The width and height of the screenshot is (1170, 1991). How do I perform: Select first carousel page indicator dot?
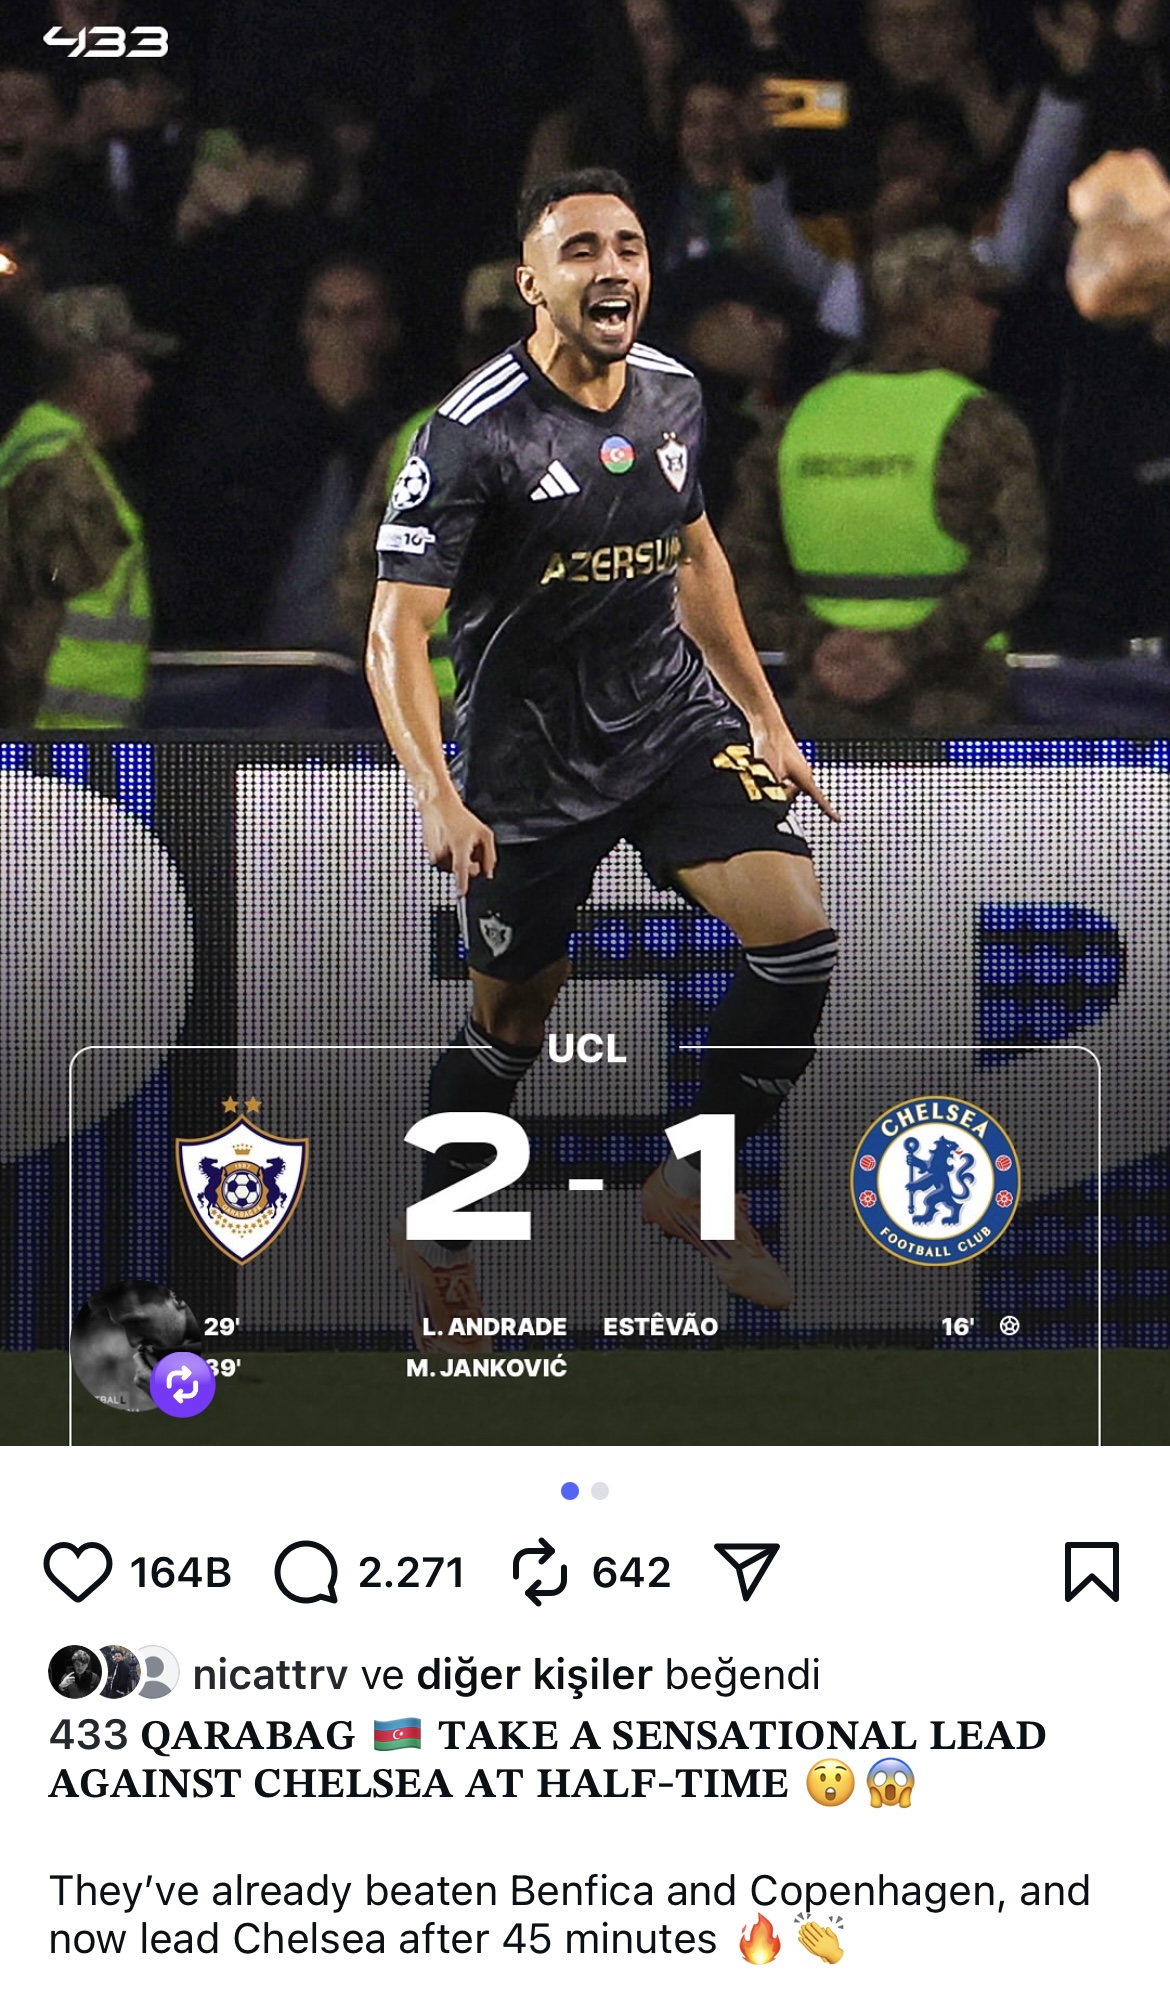(570, 1491)
